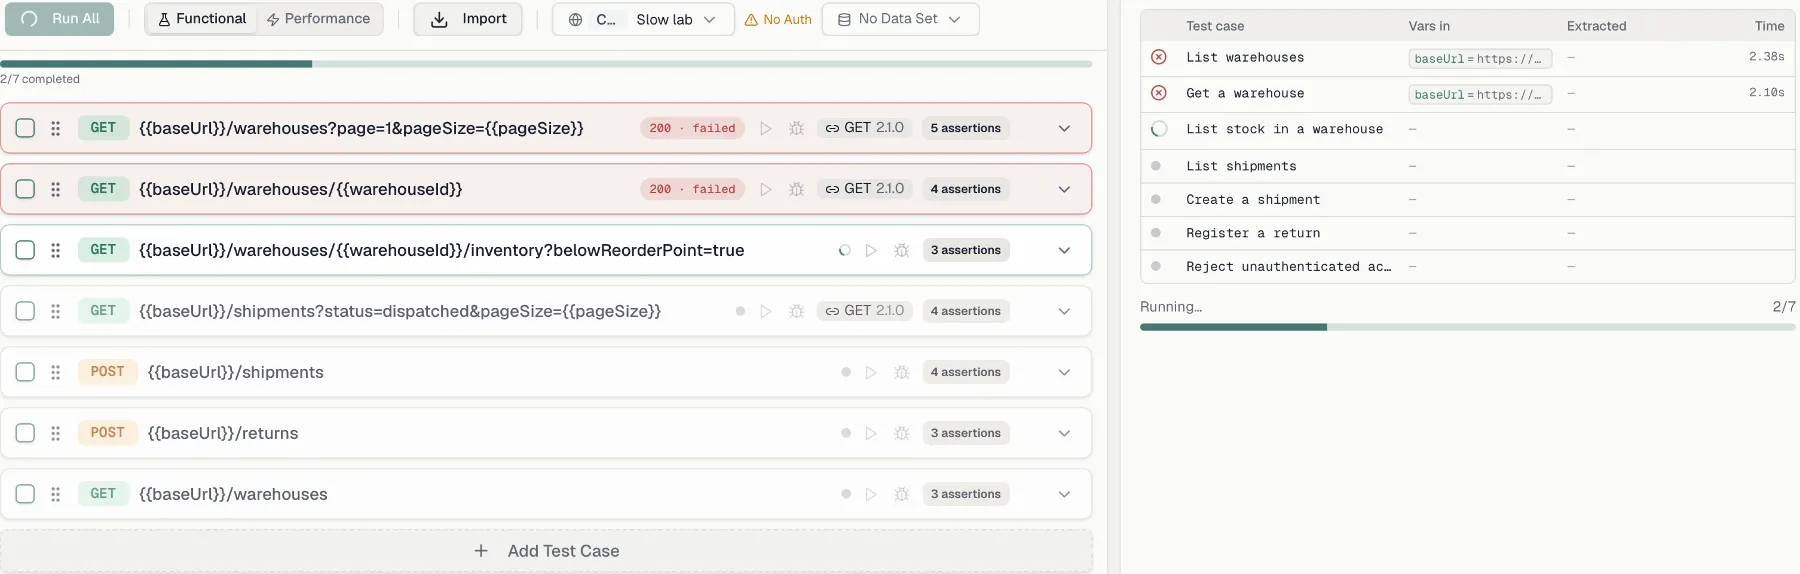The width and height of the screenshot is (1800, 574).
Task: Select Register a return result row
Action: 1467,233
